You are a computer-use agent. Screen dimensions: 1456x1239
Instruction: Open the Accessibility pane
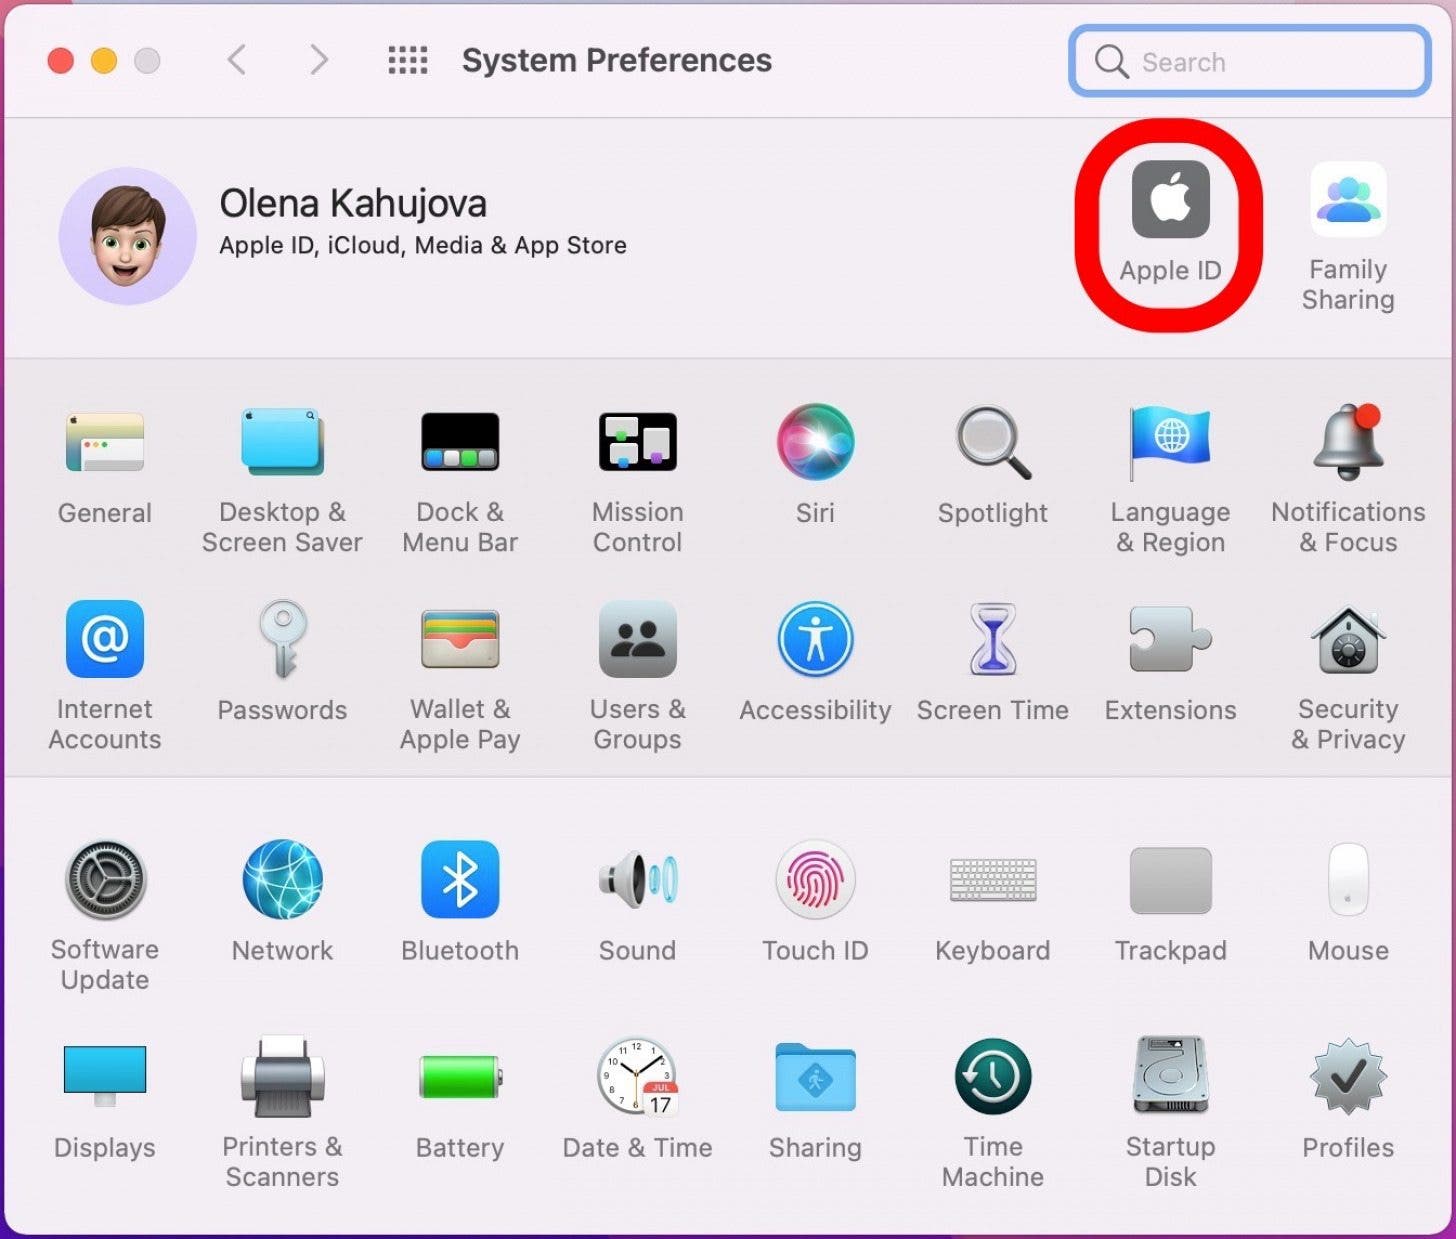pyautogui.click(x=815, y=640)
